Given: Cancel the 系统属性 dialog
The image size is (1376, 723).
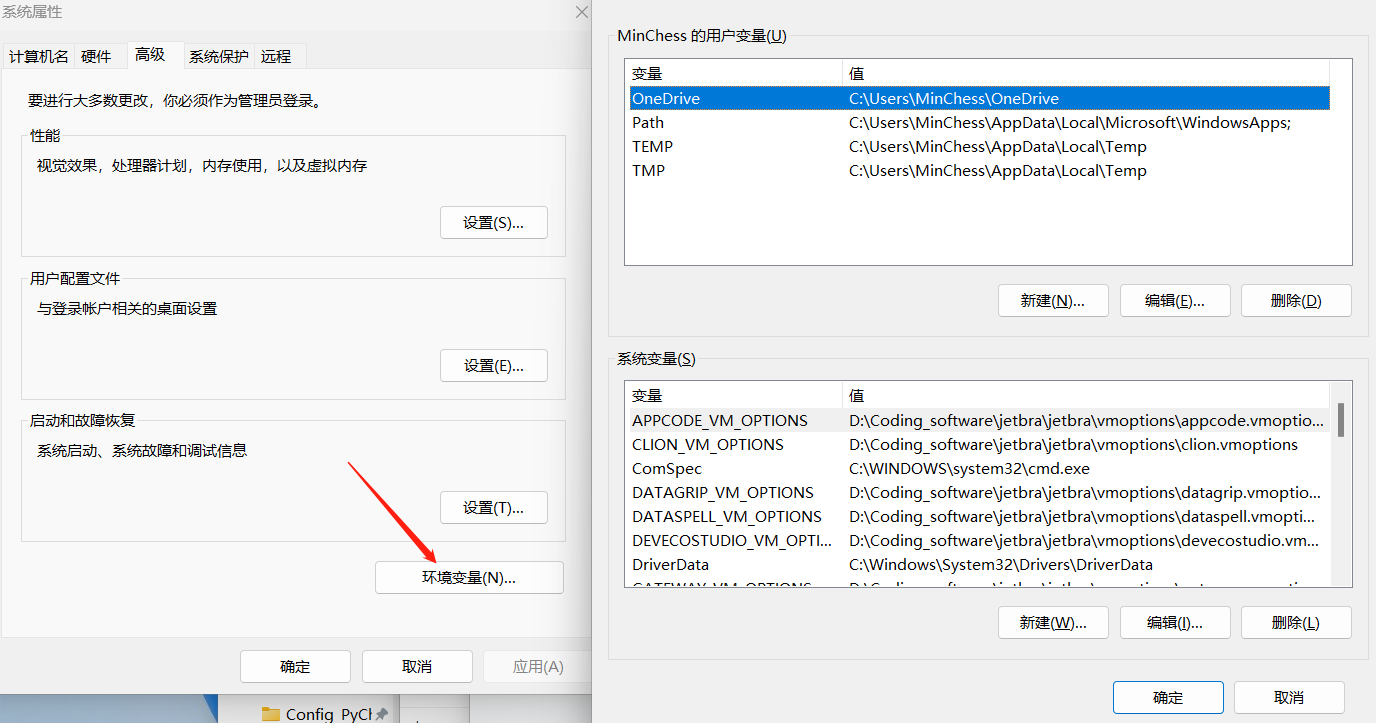Looking at the screenshot, I should coord(417,666).
